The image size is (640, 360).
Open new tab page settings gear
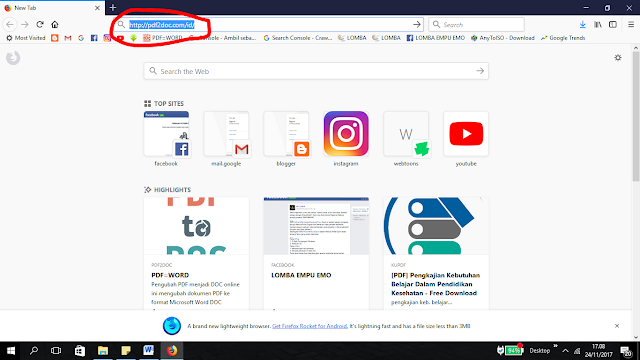coord(618,58)
